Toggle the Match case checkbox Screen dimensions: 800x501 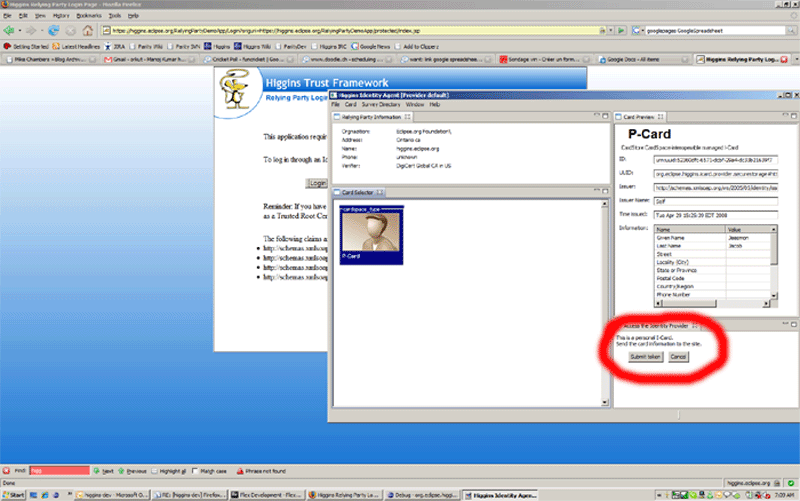coord(195,471)
